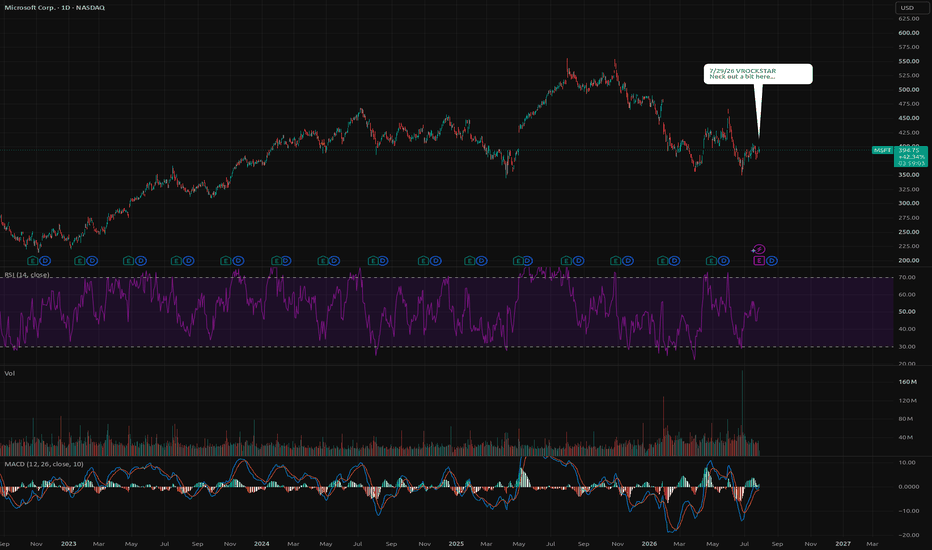This screenshot has height=550, width=932.
Task: Click the MACD 0.0000 axis value
Action: (x=909, y=486)
